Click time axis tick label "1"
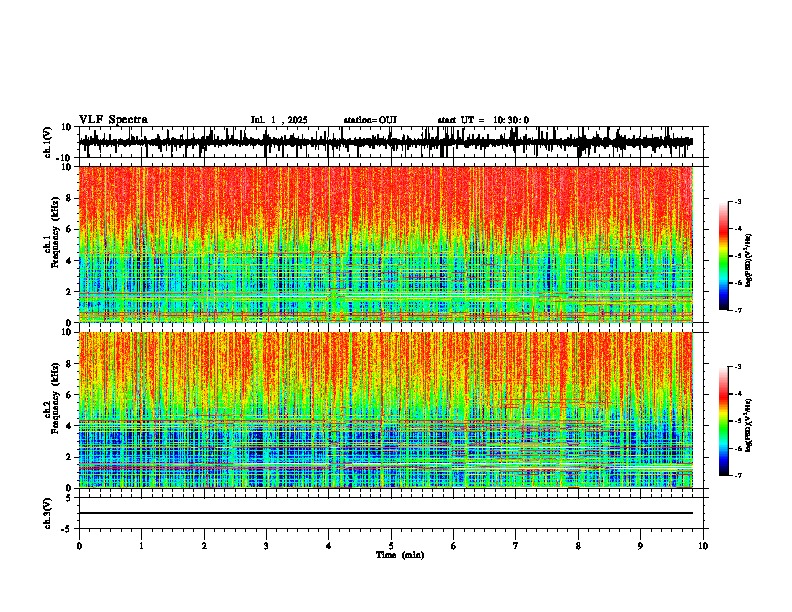This screenshot has height=612, width=792. [141, 546]
